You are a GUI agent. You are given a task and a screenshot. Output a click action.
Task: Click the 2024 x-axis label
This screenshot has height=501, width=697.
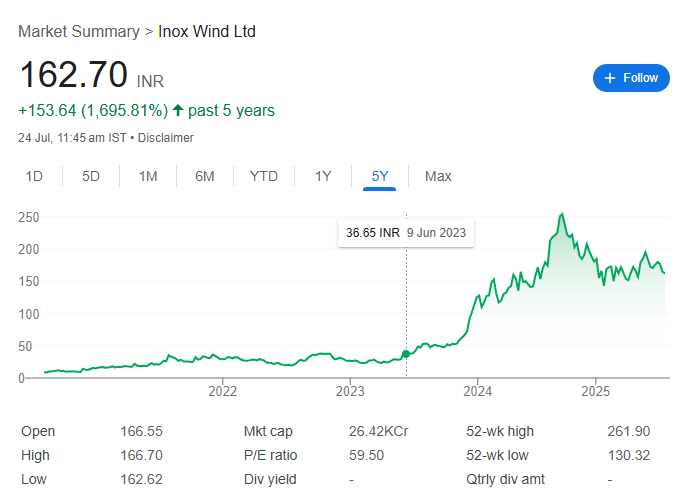pyautogui.click(x=477, y=391)
